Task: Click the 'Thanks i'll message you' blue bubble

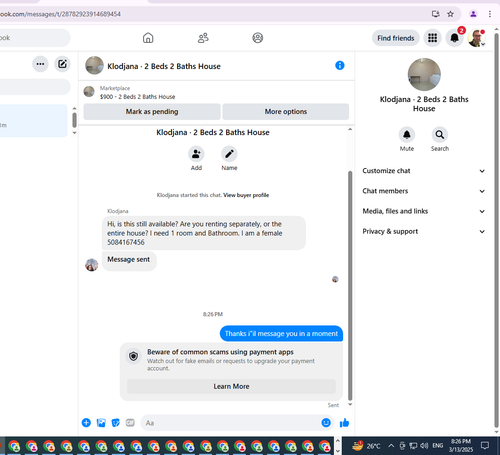Action: point(281,334)
